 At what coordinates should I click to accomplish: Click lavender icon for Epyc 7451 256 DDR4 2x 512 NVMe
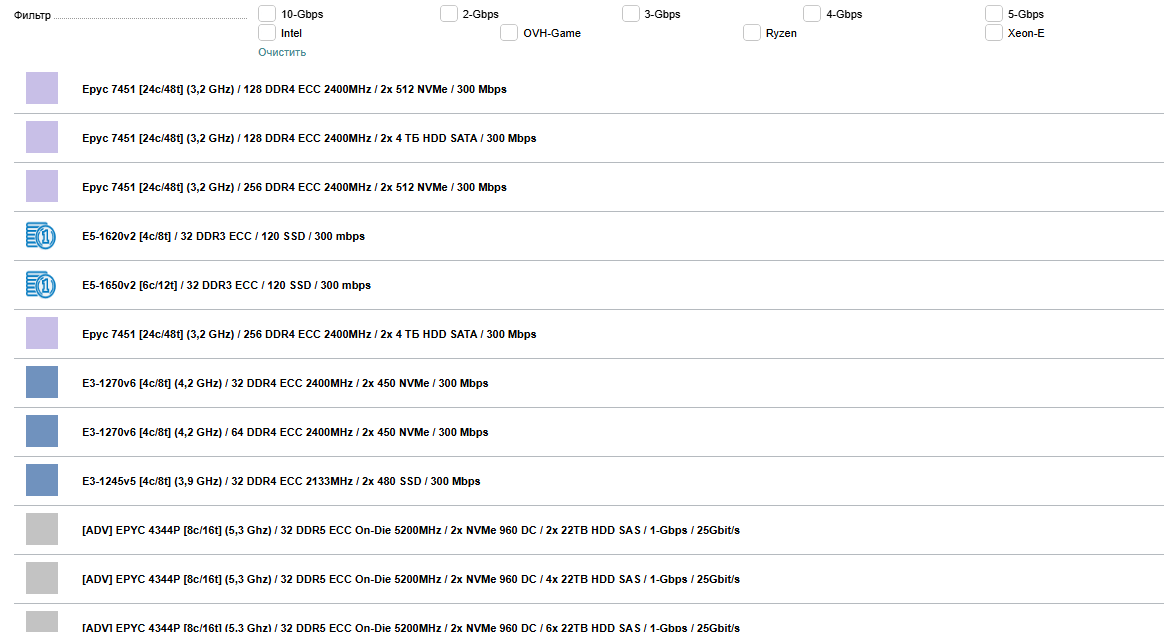click(42, 186)
